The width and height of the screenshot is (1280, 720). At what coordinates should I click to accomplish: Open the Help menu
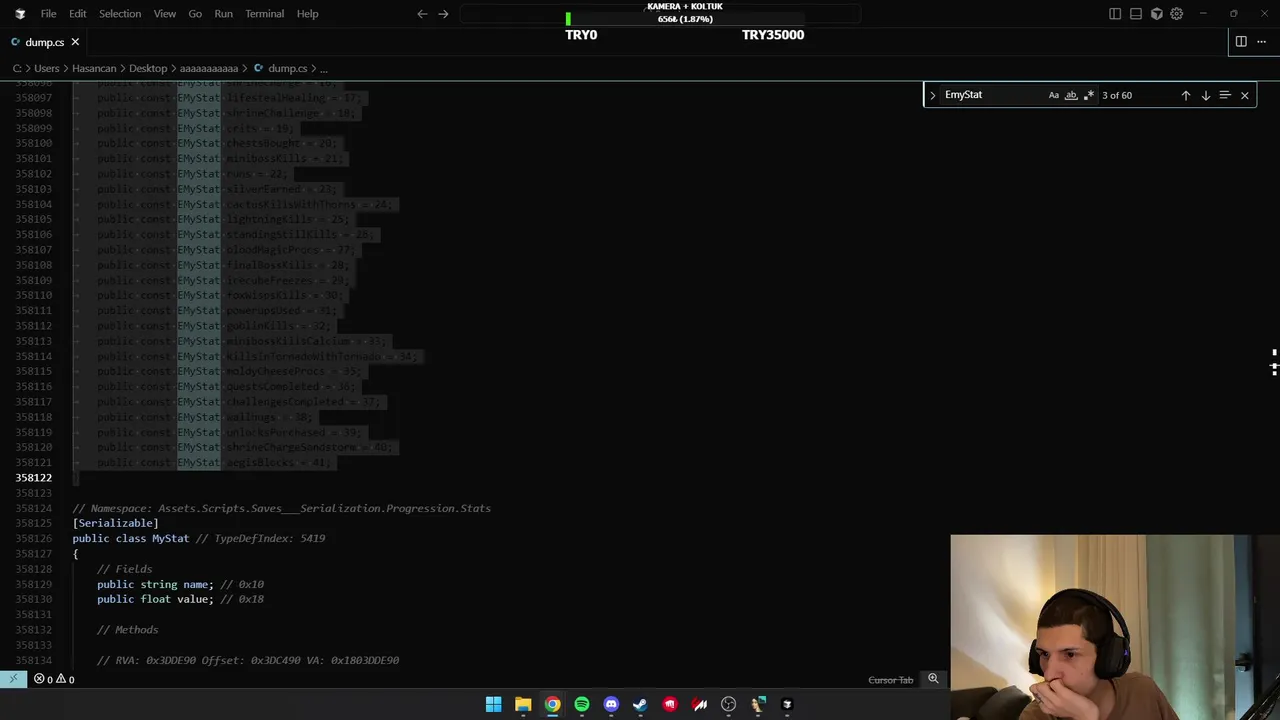tap(307, 14)
